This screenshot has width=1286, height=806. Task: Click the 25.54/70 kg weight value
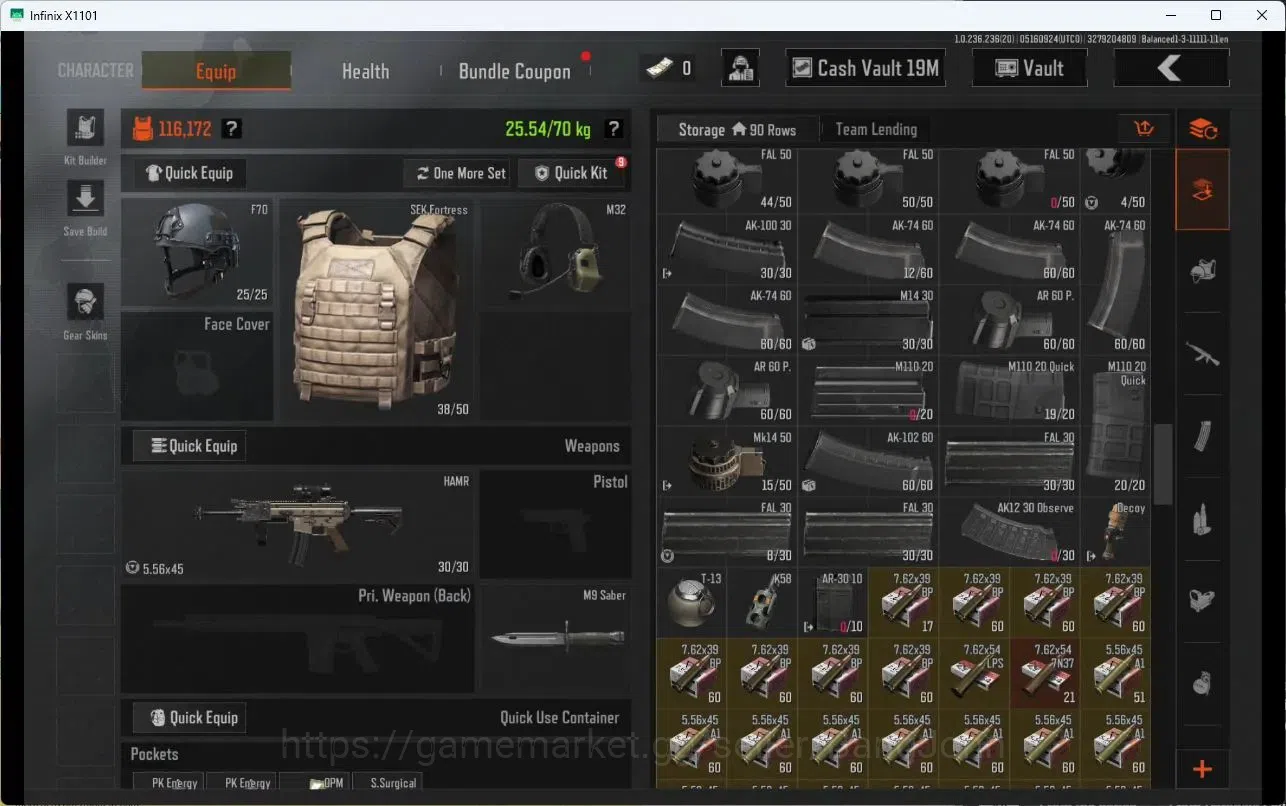coord(548,129)
